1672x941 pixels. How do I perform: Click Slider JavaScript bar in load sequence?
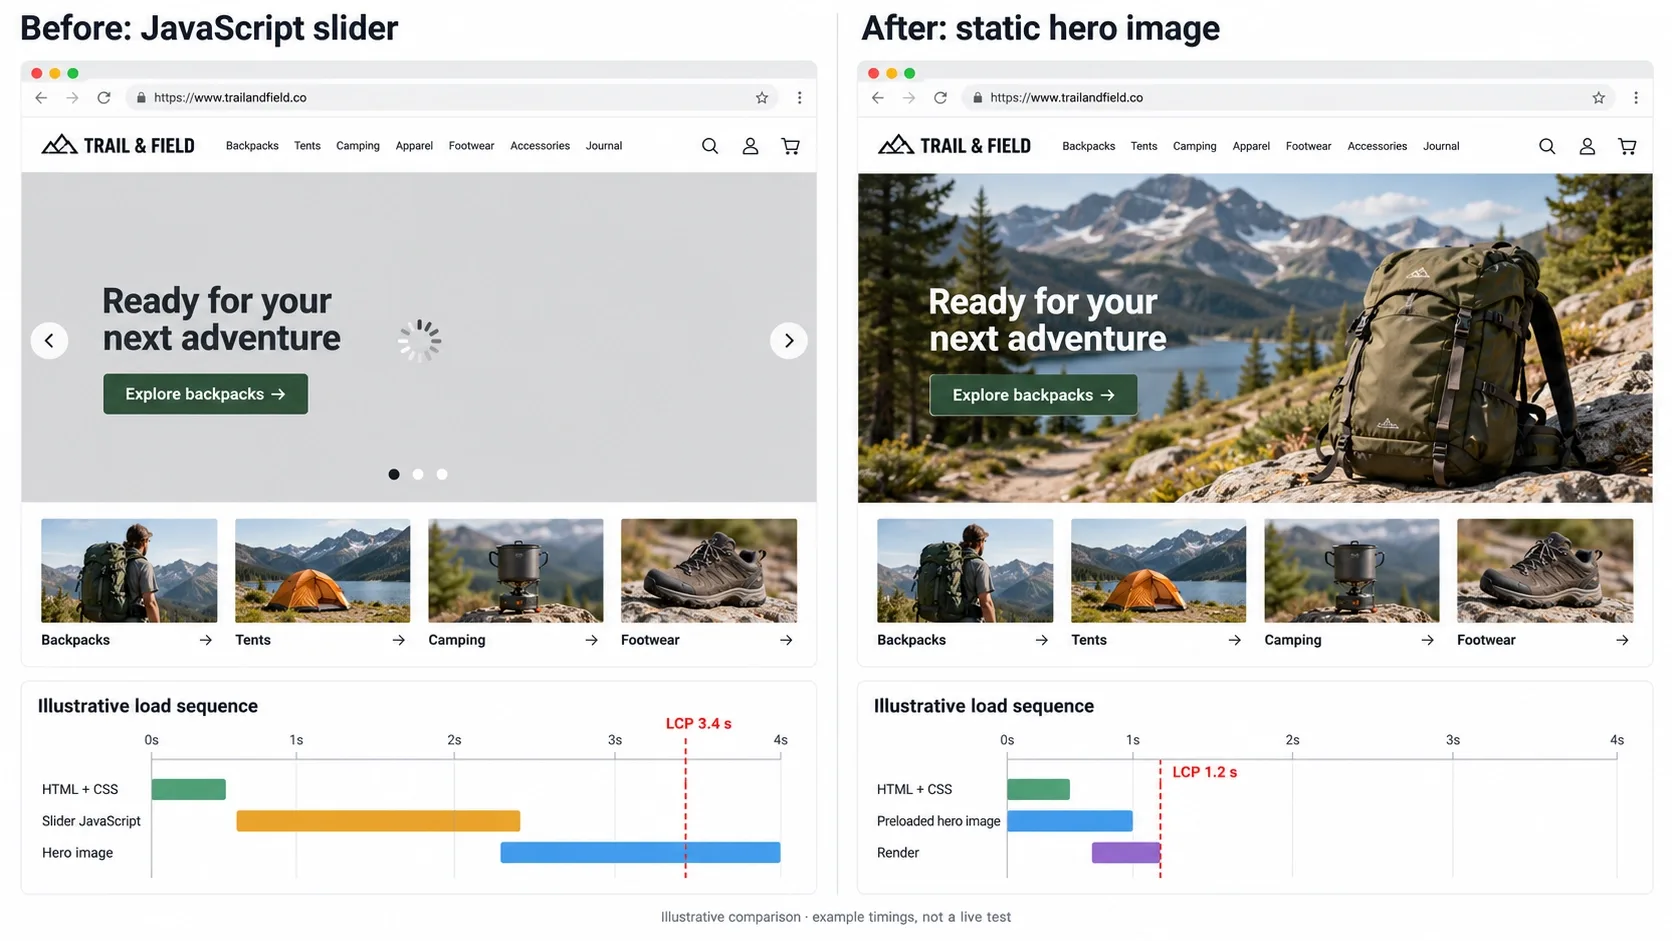coord(378,821)
